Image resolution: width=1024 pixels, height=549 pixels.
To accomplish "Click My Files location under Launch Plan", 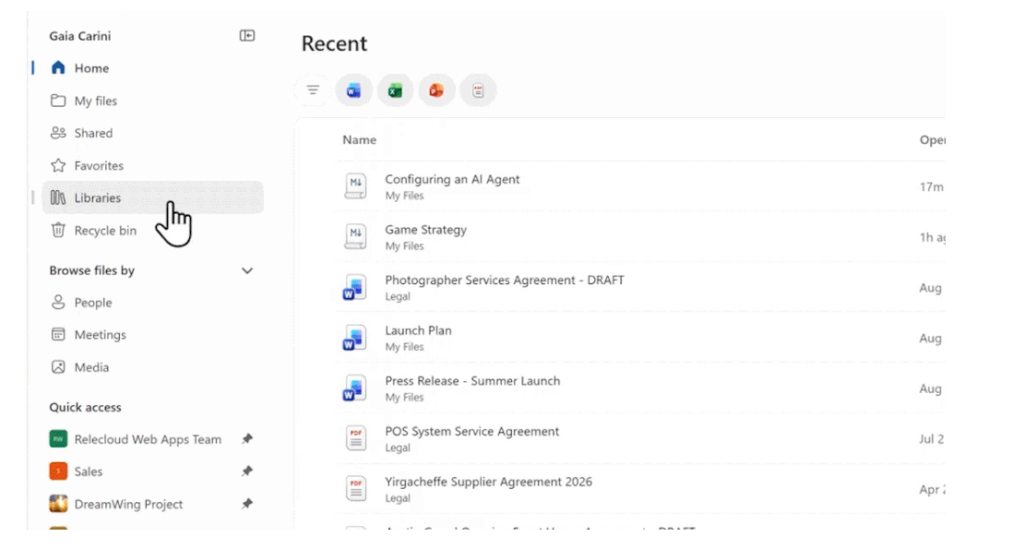I will pyautogui.click(x=404, y=347).
